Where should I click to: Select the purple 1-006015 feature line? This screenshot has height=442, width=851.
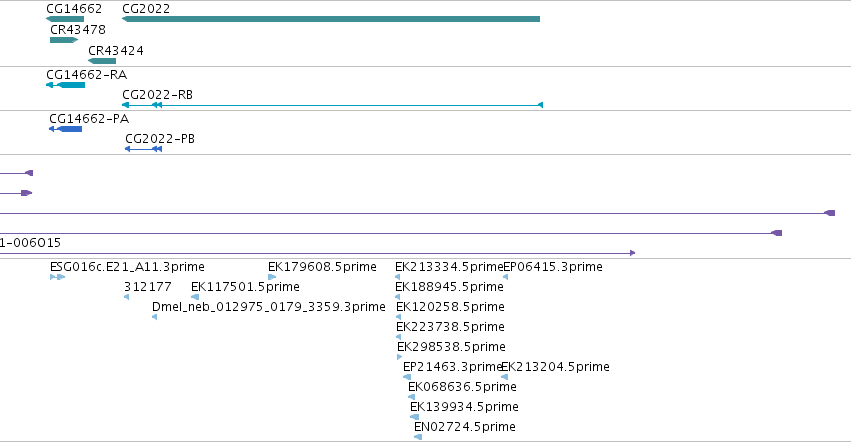click(x=317, y=252)
